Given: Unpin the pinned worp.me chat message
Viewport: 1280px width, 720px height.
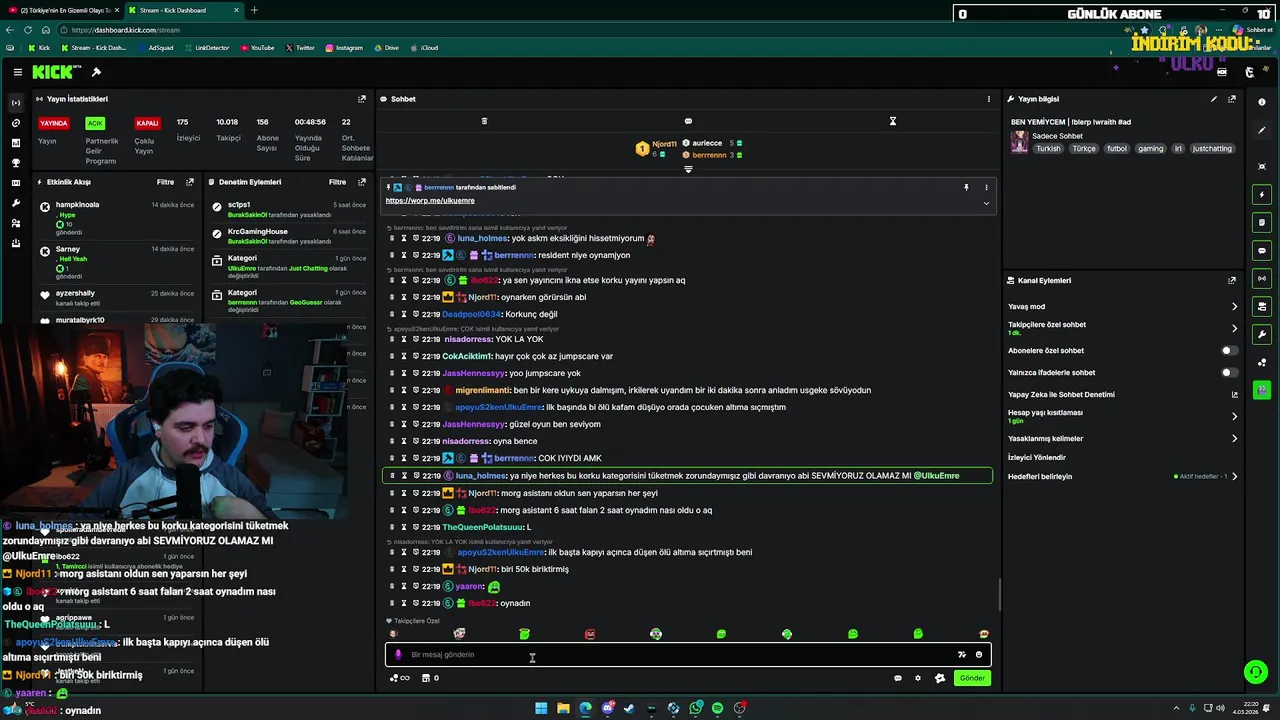Looking at the screenshot, I should [966, 187].
